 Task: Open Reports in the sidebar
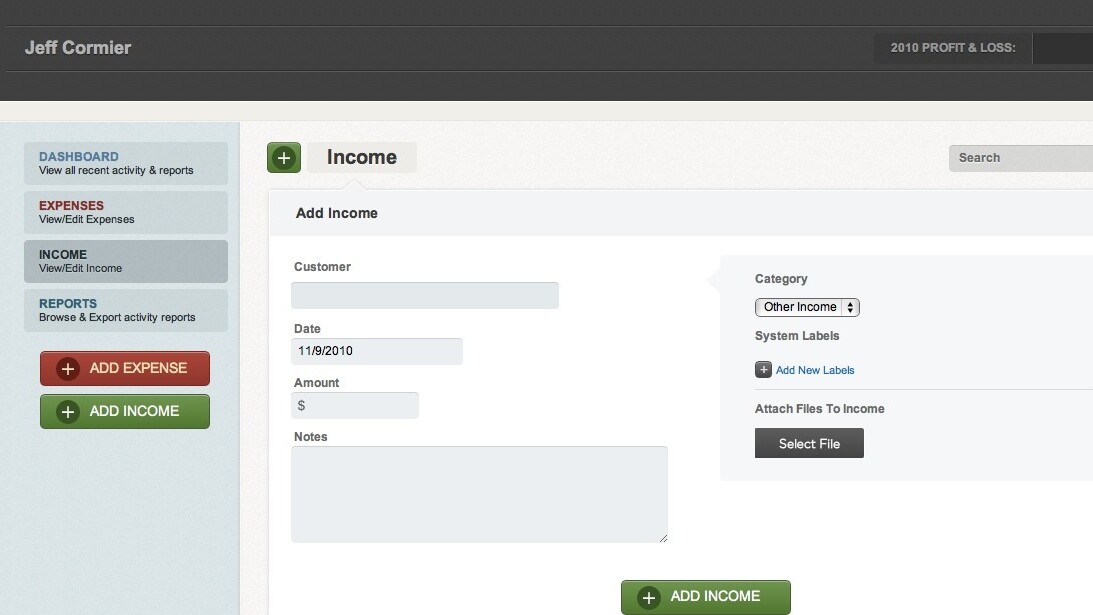point(126,310)
